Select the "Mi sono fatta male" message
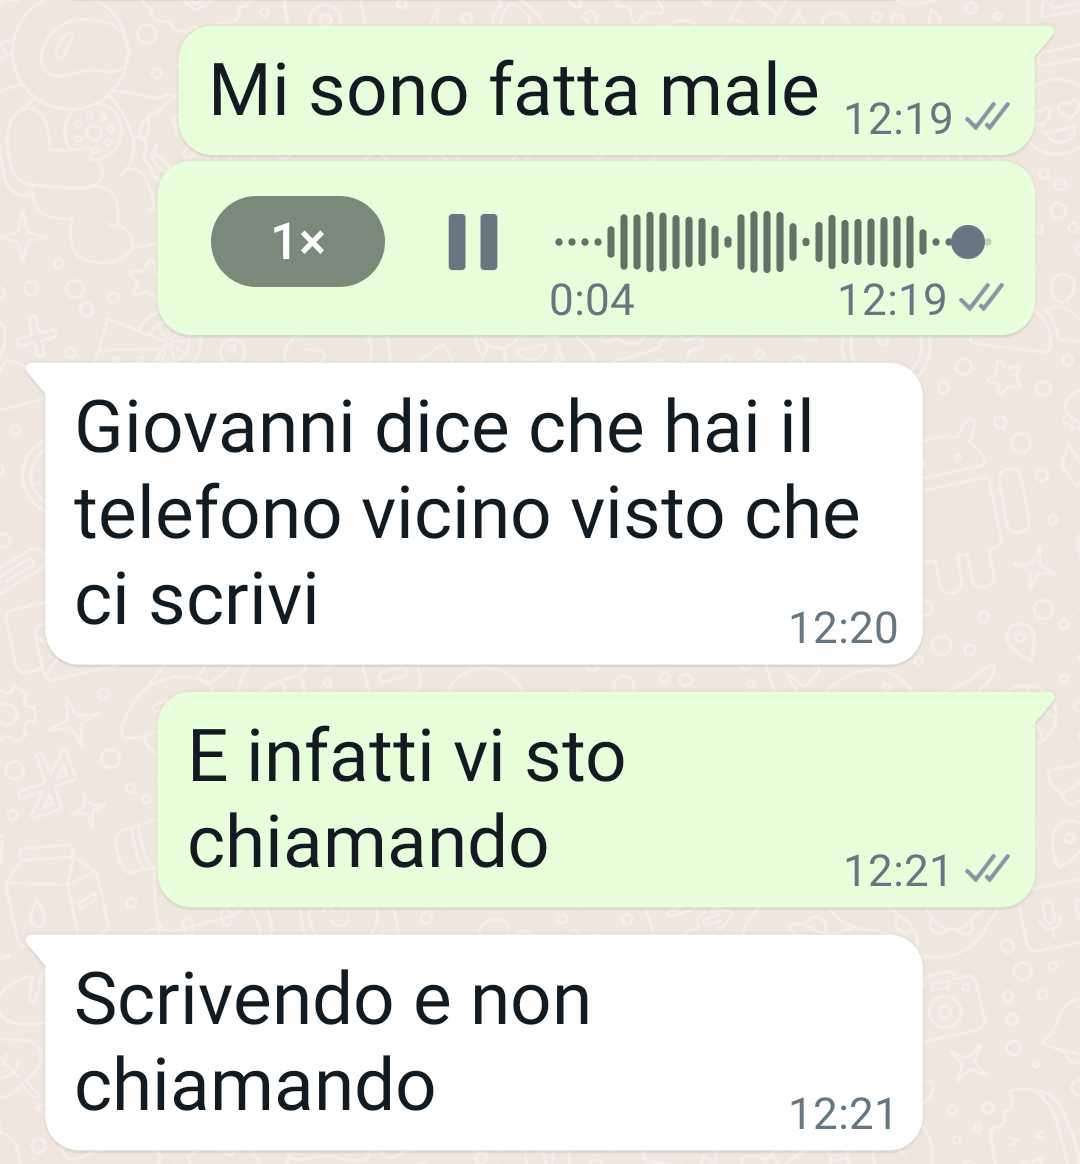The height and width of the screenshot is (1164, 1080). coord(607,91)
